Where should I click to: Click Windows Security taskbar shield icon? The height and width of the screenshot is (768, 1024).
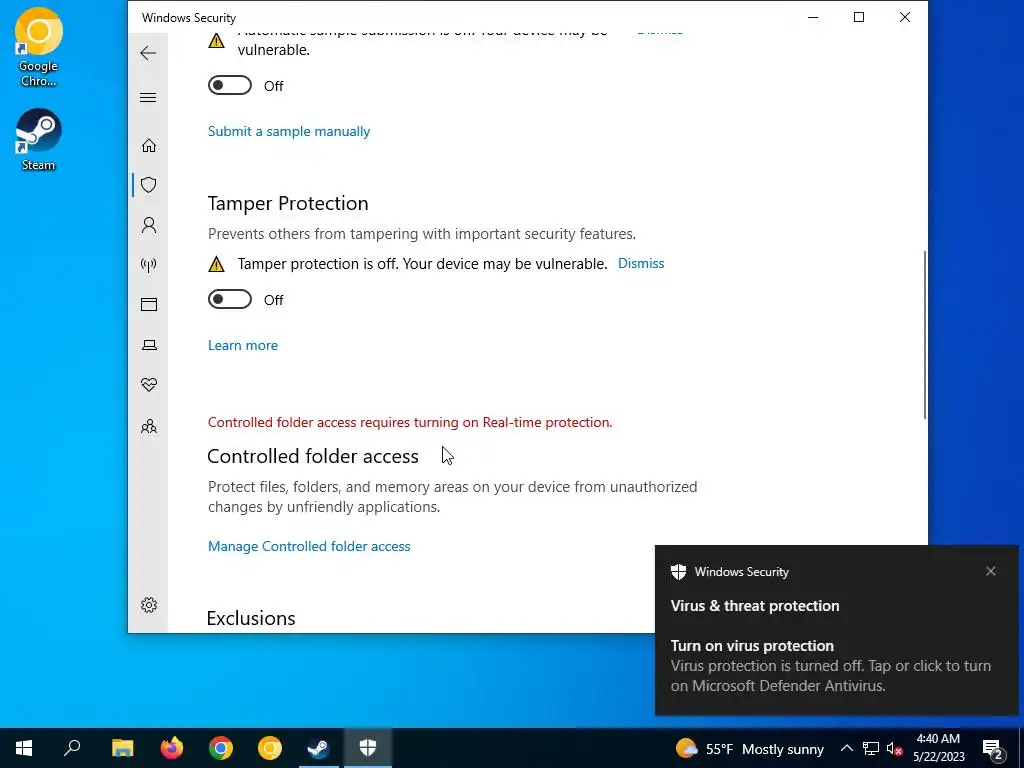pyautogui.click(x=368, y=748)
